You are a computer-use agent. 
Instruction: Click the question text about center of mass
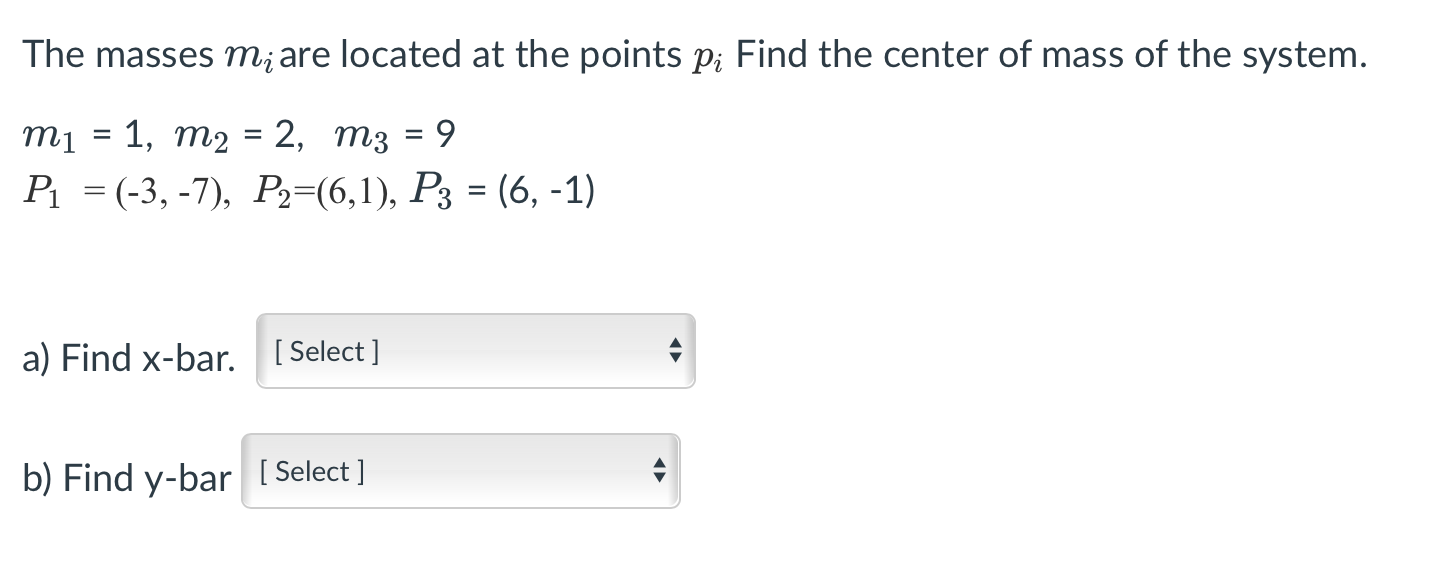click(x=693, y=52)
